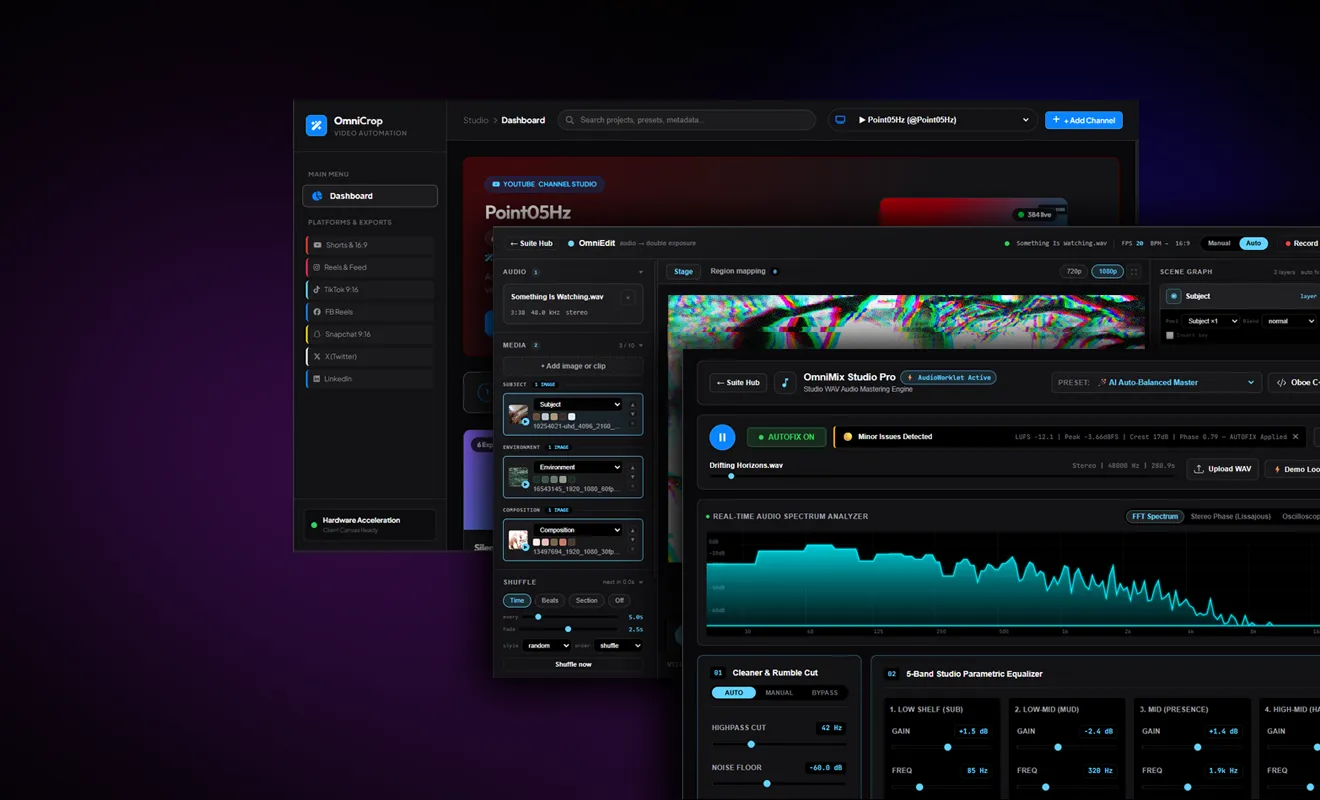Click the code brackets icon beside Oboe
This screenshot has width=1320, height=800.
(x=1281, y=383)
